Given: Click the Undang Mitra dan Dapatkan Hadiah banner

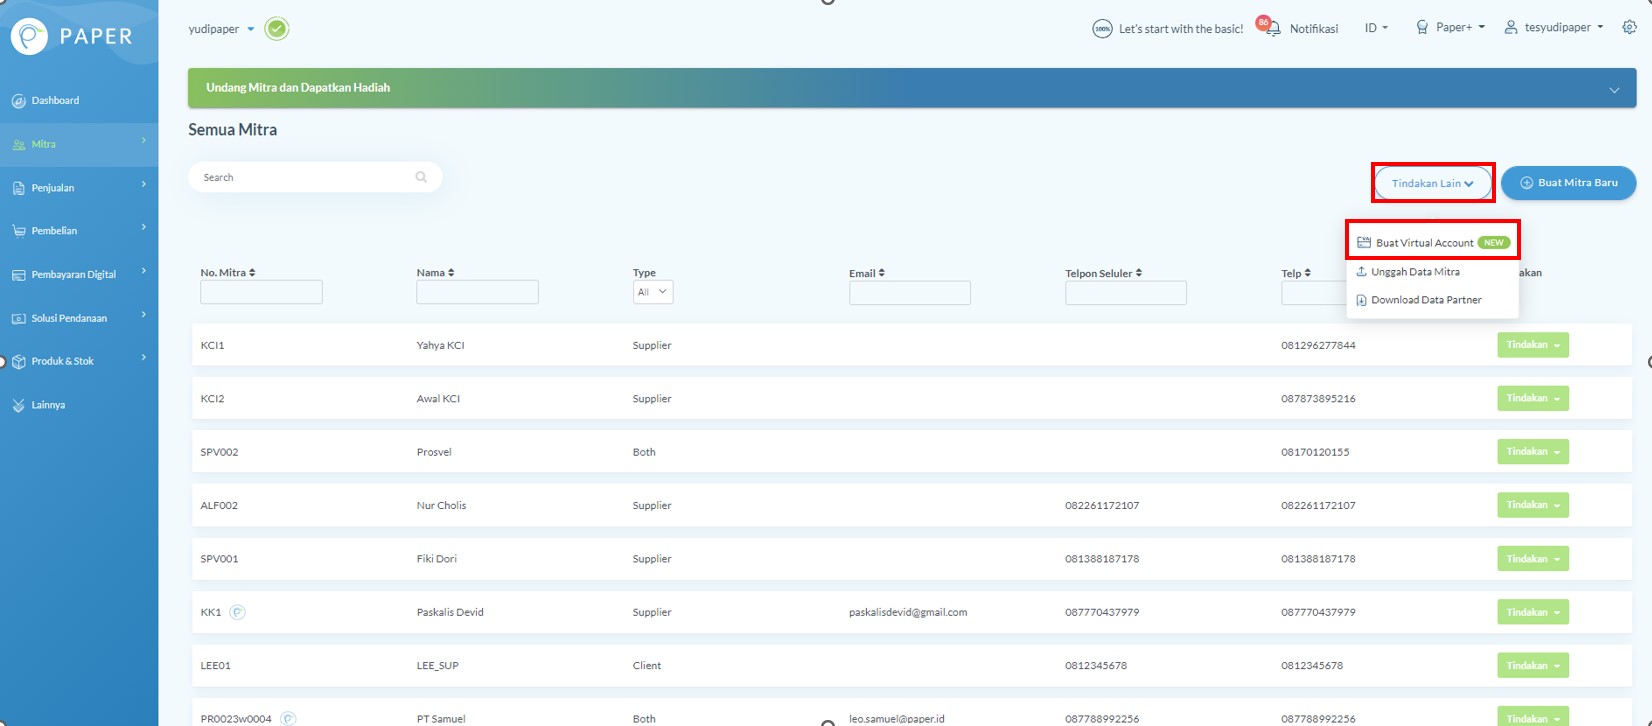Looking at the screenshot, I should [x=912, y=88].
